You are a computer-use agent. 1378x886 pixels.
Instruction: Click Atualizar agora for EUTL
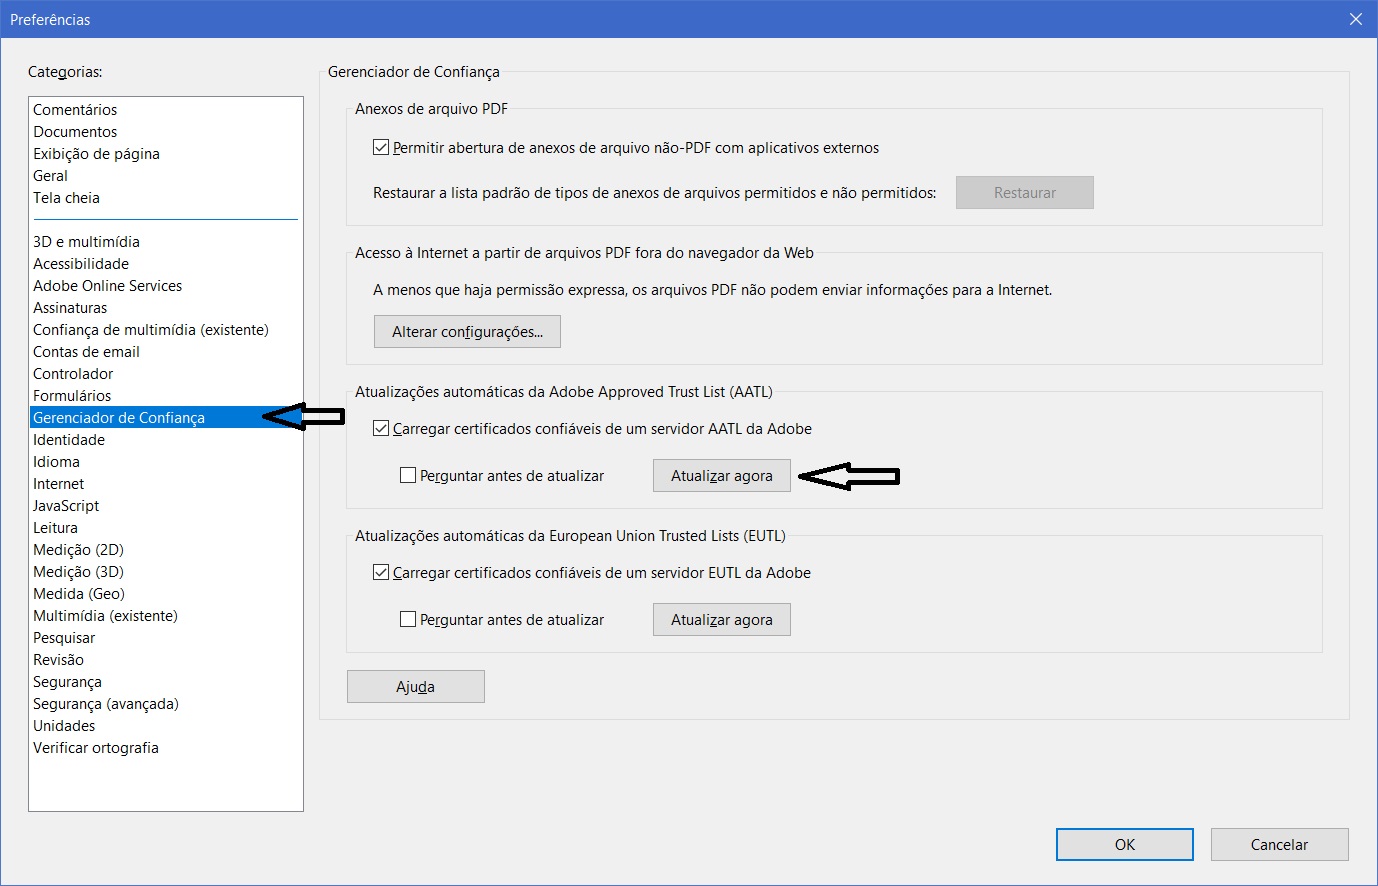click(722, 619)
